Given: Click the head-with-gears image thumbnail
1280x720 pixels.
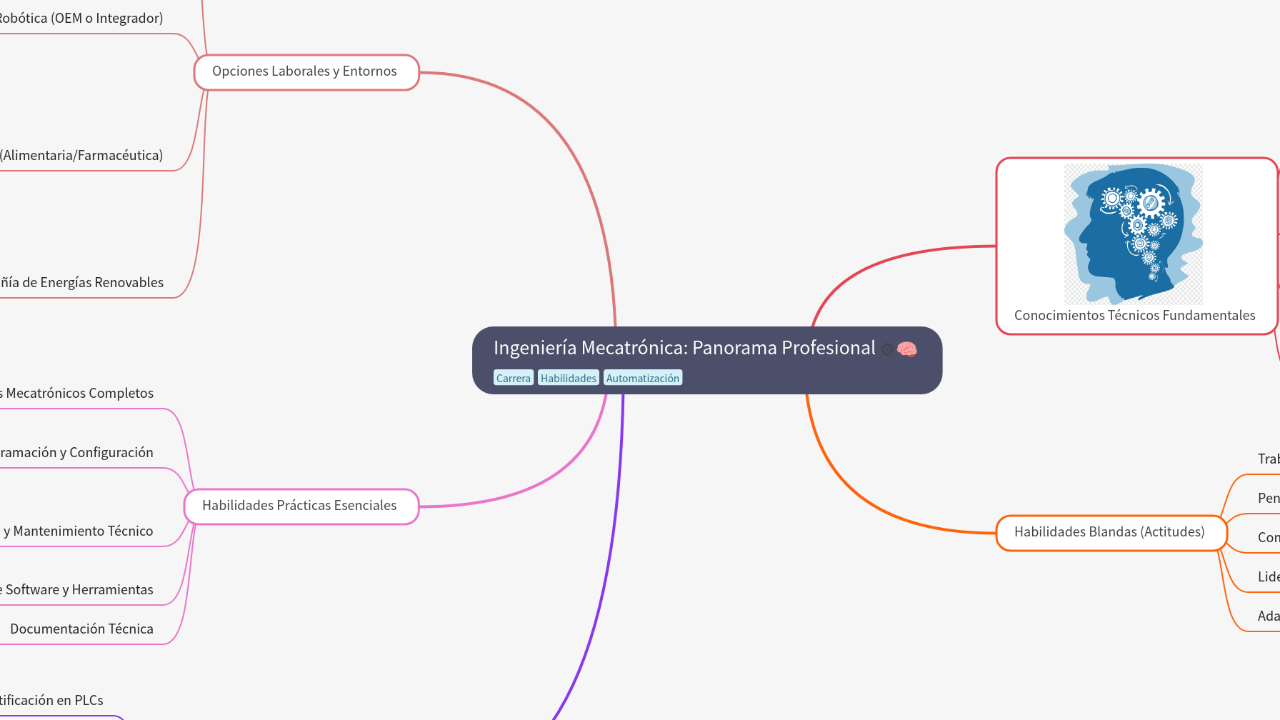Looking at the screenshot, I should pyautogui.click(x=1132, y=233).
